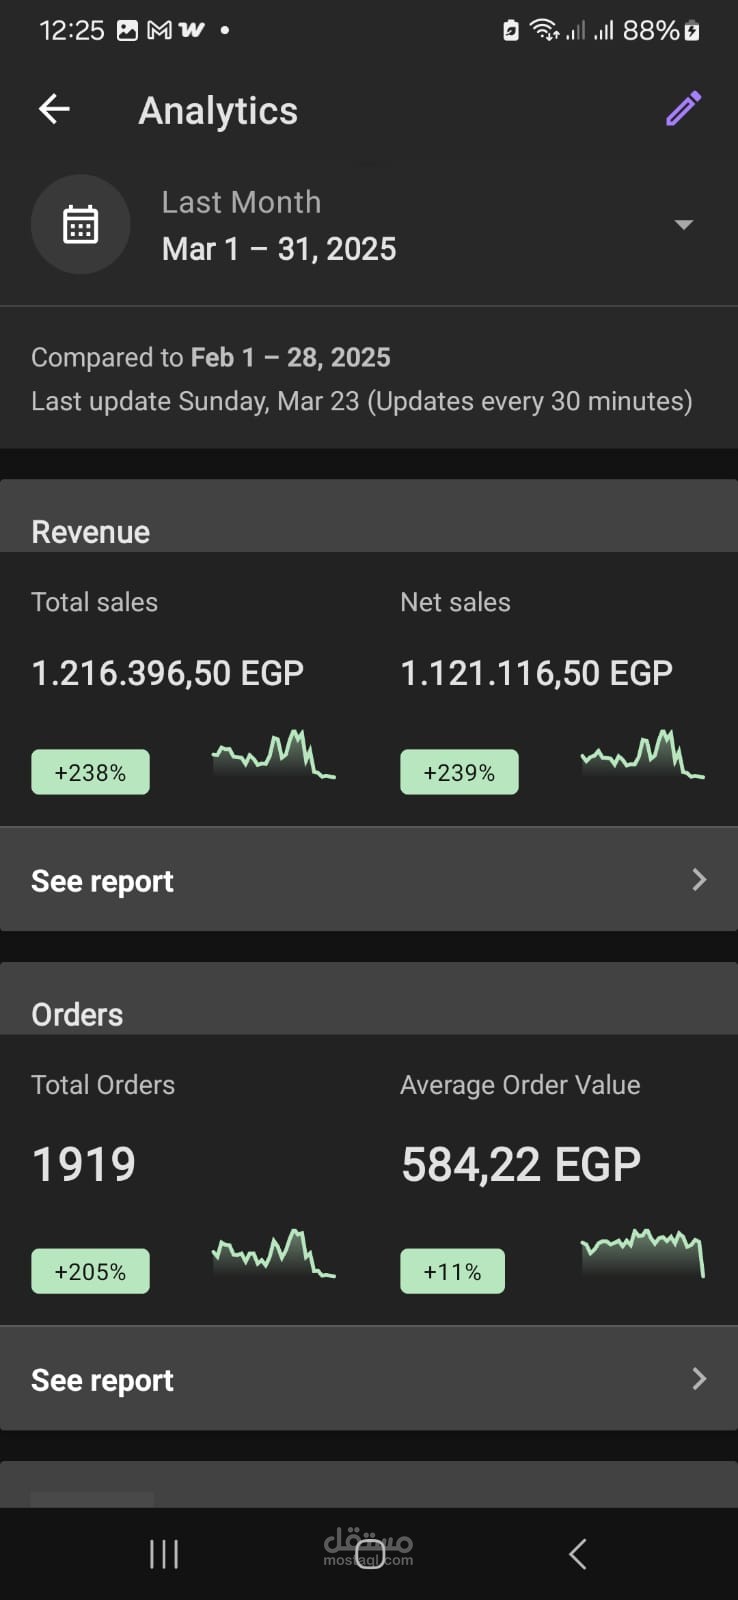Image resolution: width=738 pixels, height=1600 pixels.
Task: Tap the purple pencil edit icon
Action: coord(684,109)
